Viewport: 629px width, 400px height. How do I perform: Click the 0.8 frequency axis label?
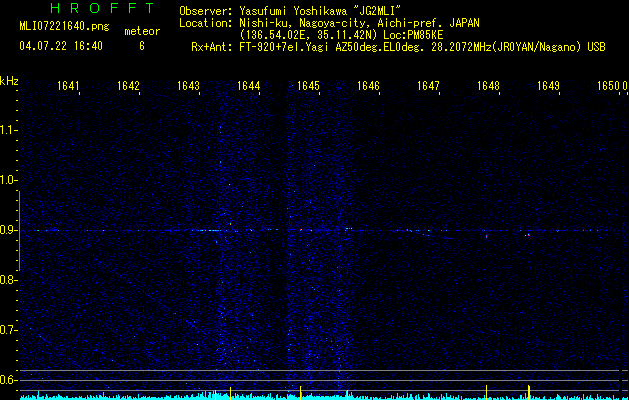pos(8,280)
